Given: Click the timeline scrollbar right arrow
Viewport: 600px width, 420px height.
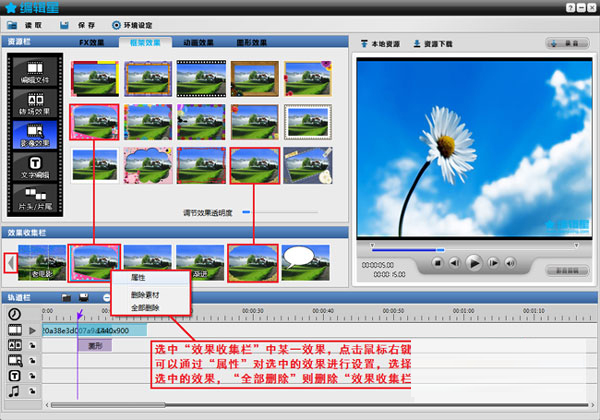Looking at the screenshot, I should [593, 405].
